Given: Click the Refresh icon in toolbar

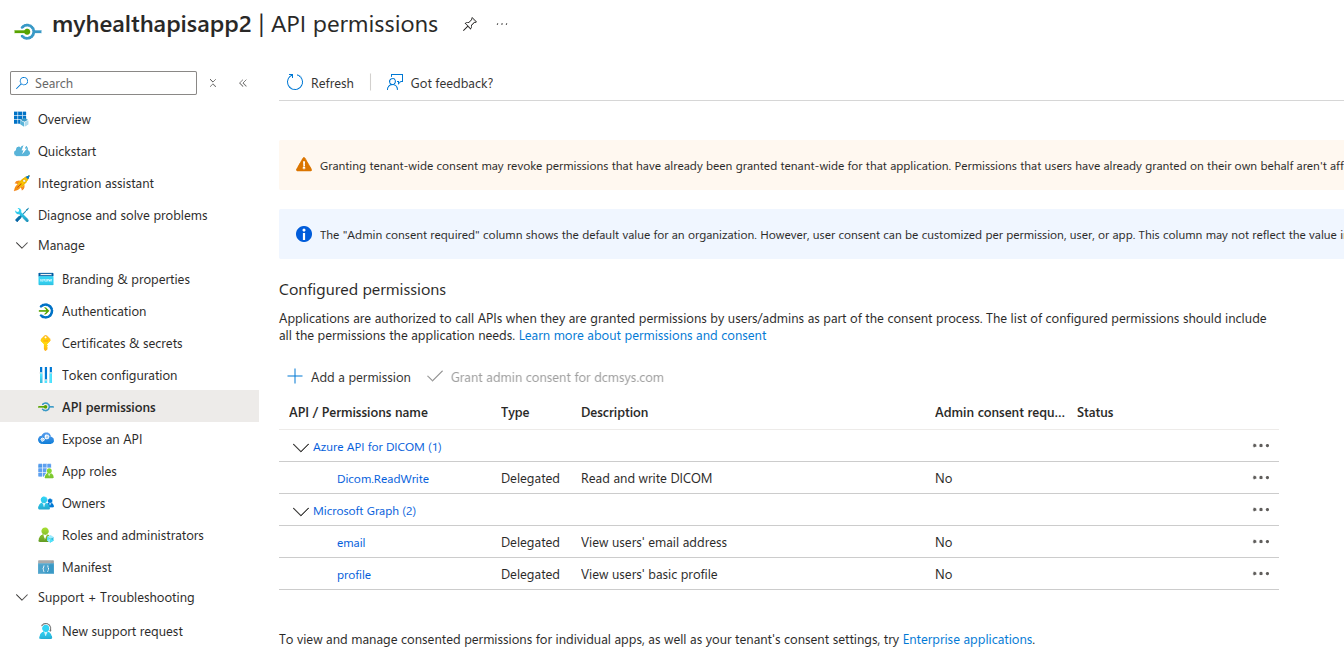Looking at the screenshot, I should point(295,83).
